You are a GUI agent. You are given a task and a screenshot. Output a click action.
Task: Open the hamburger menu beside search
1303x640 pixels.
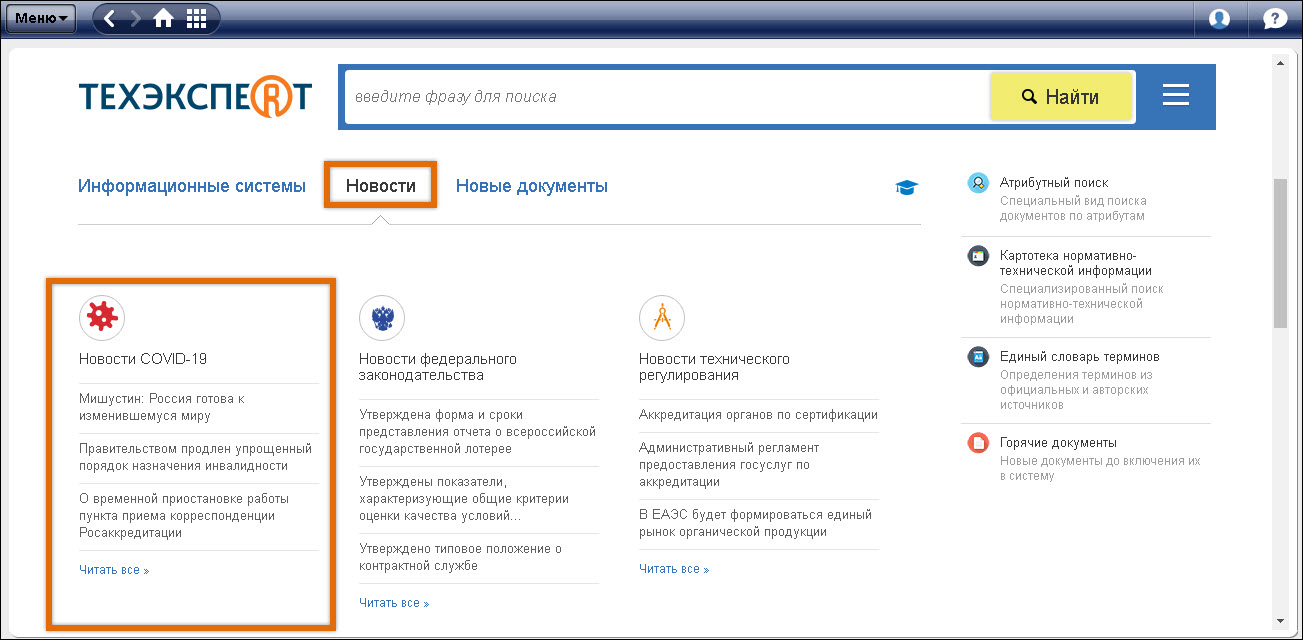tap(1175, 96)
